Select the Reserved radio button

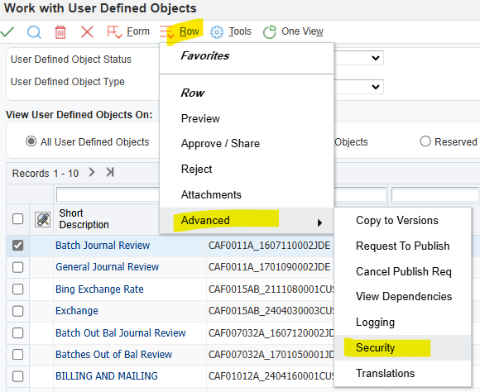(425, 141)
